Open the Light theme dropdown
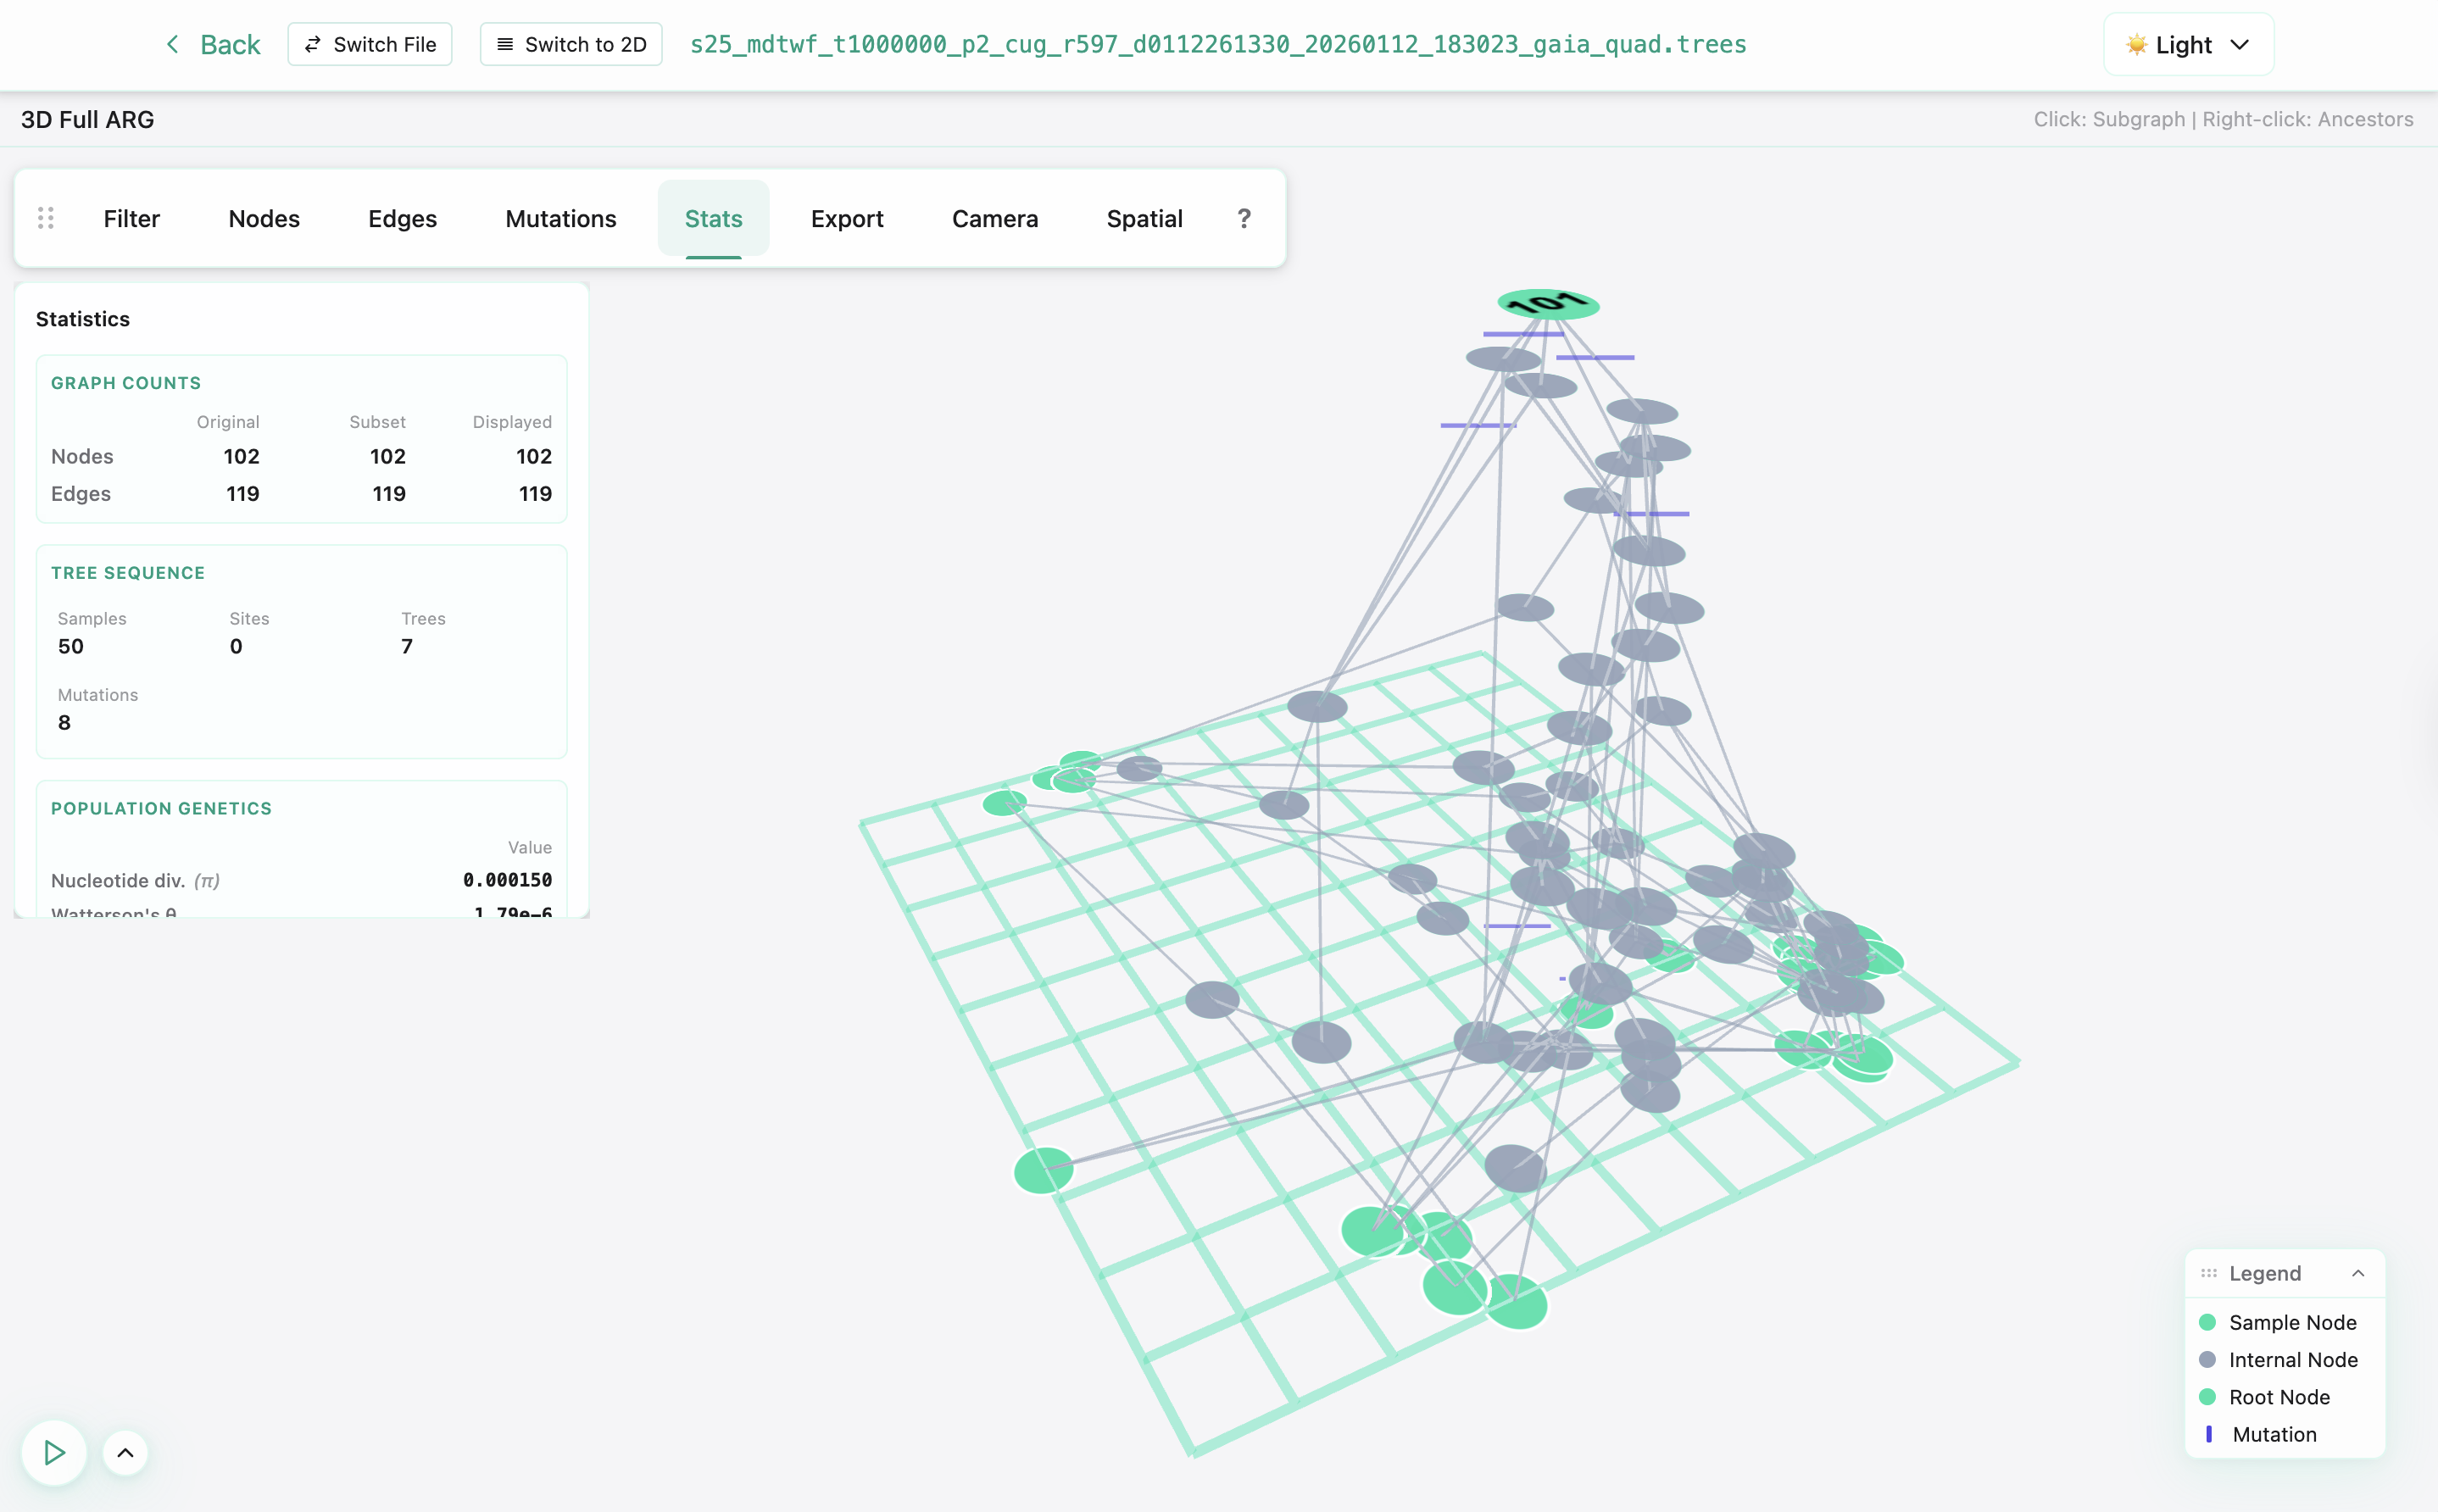The width and height of the screenshot is (2438, 1512). point(2188,45)
